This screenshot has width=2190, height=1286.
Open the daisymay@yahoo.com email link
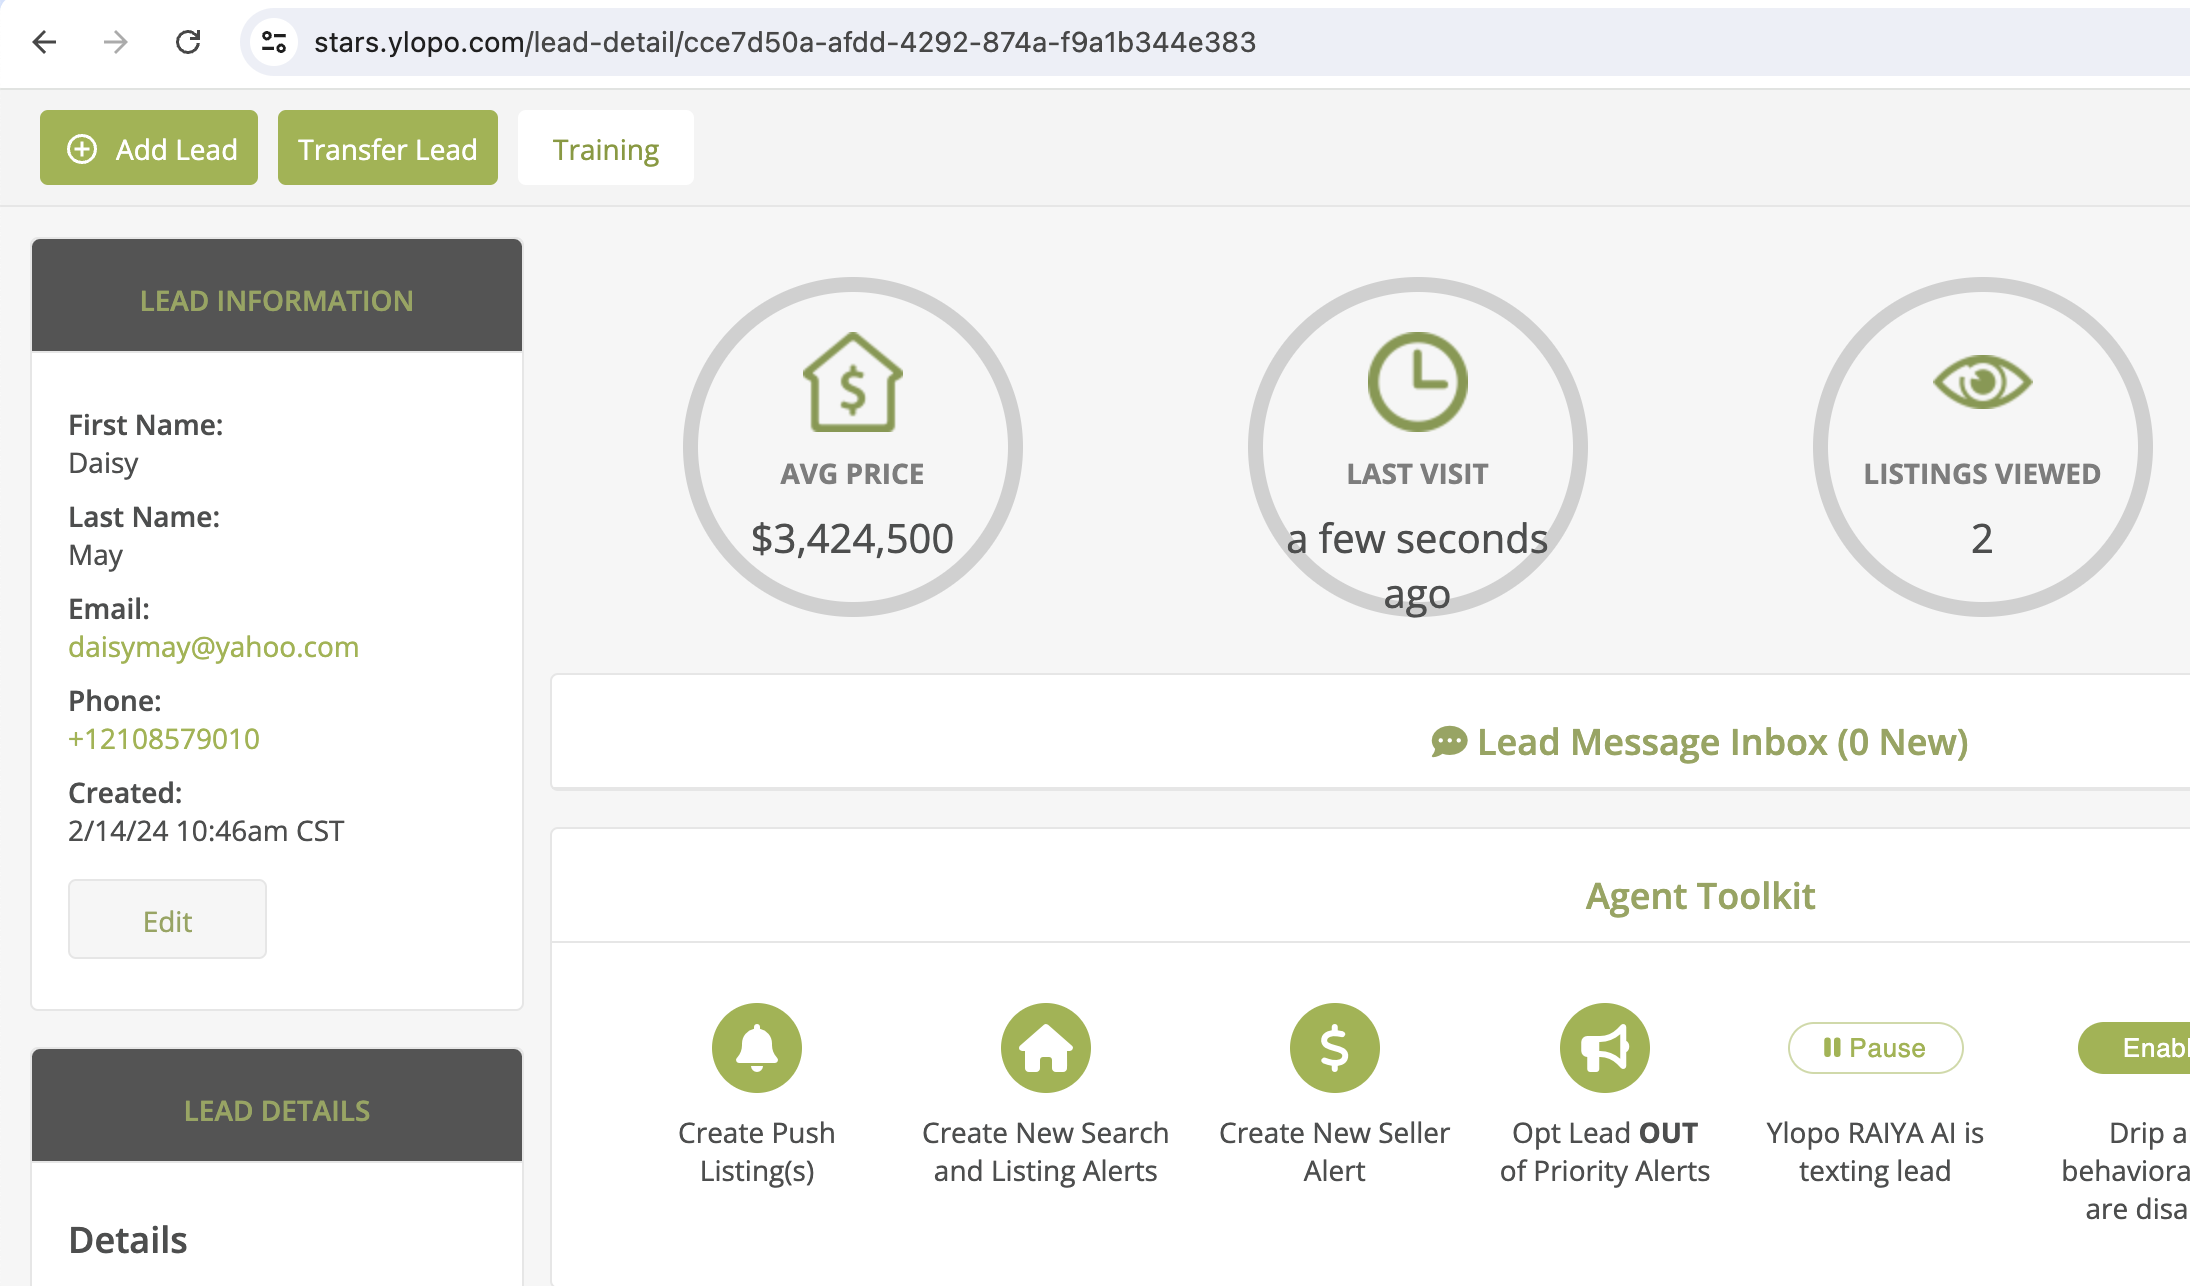click(213, 647)
